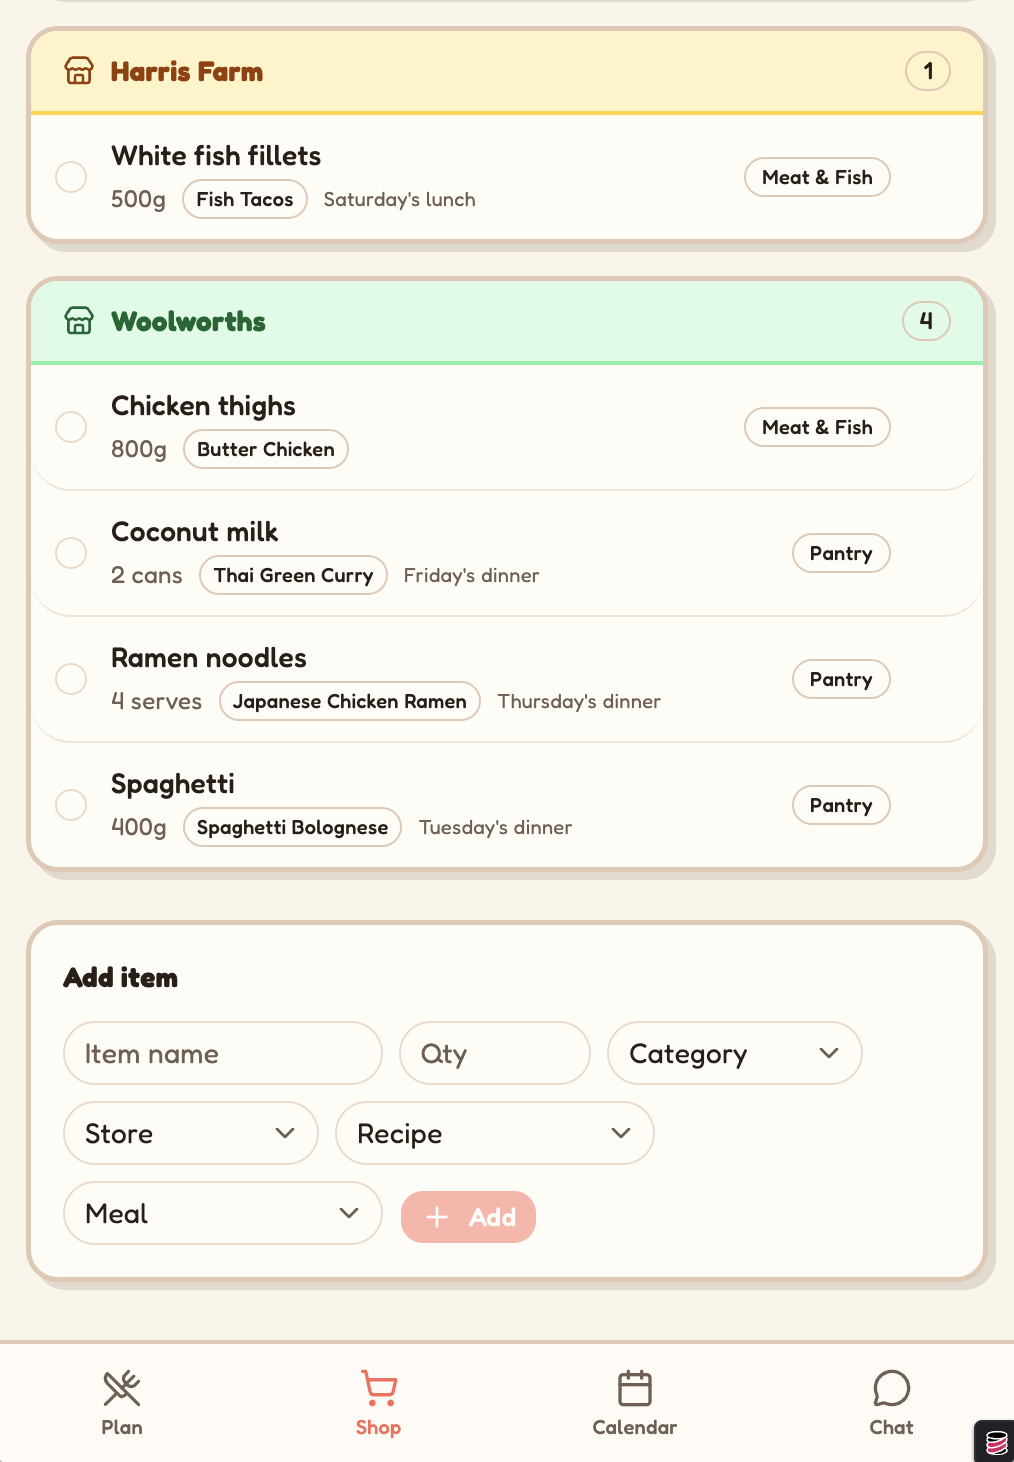Tick the Spaghetti item circle

[x=70, y=805]
